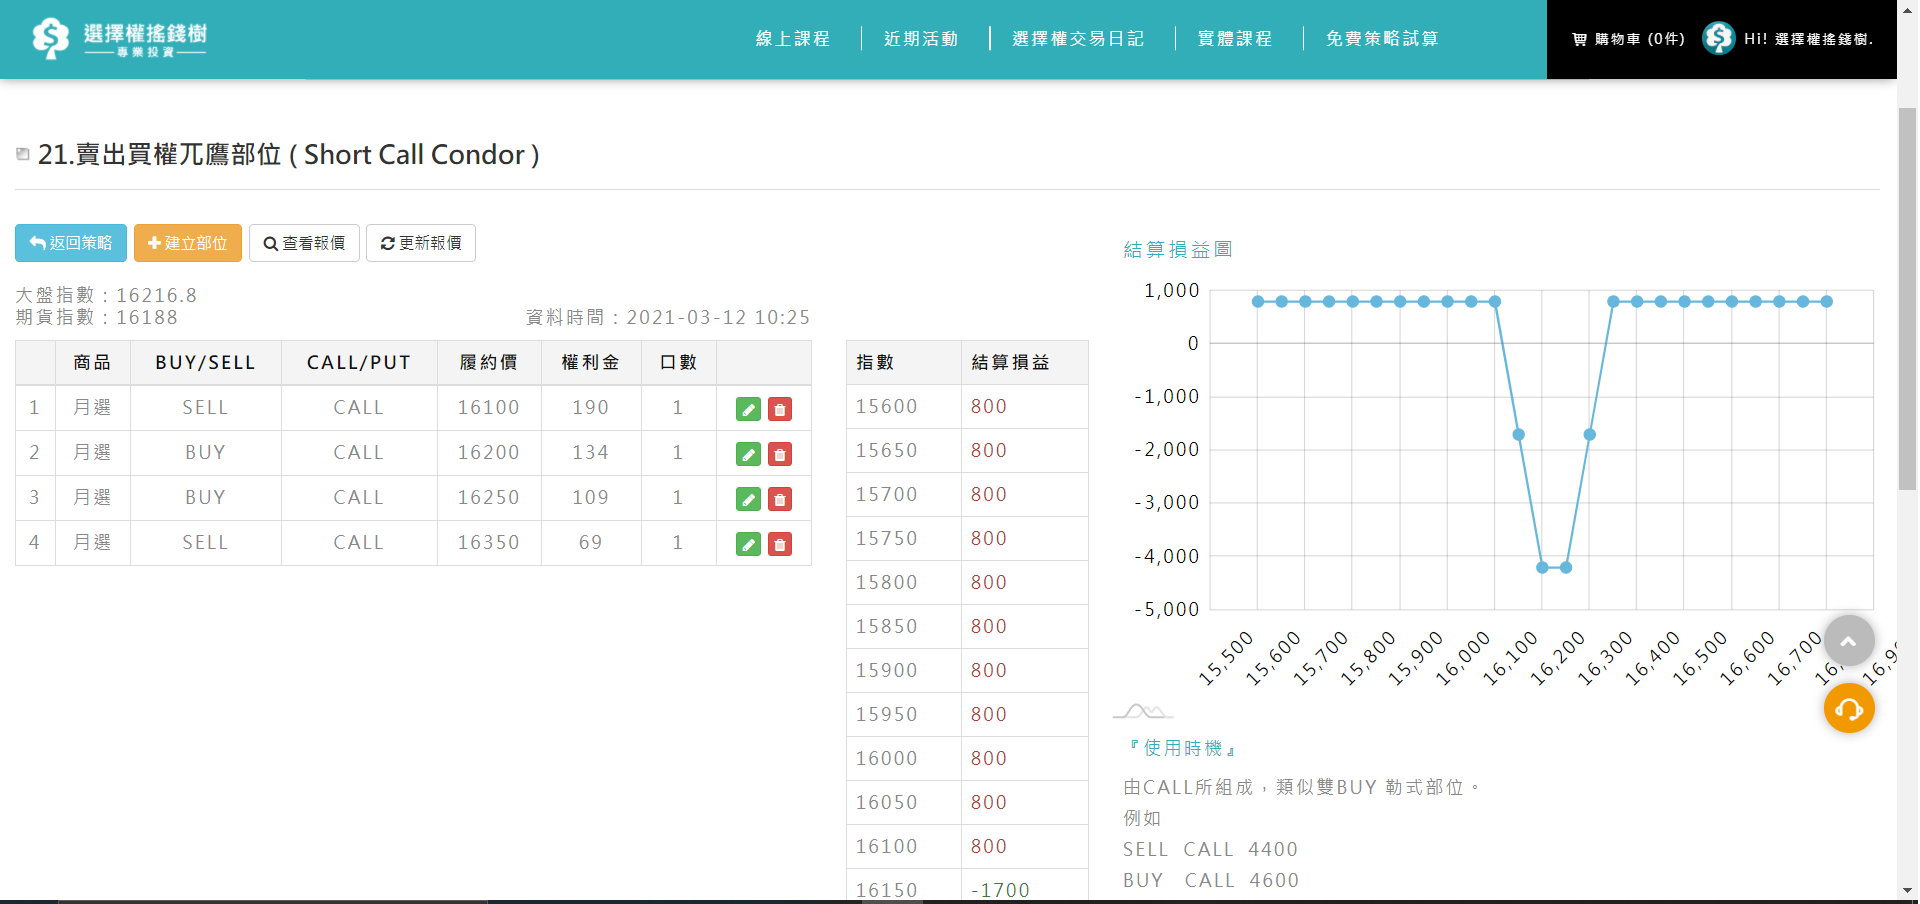The width and height of the screenshot is (1920, 904).
Task: Click the orange customer support headset icon
Action: [x=1849, y=708]
